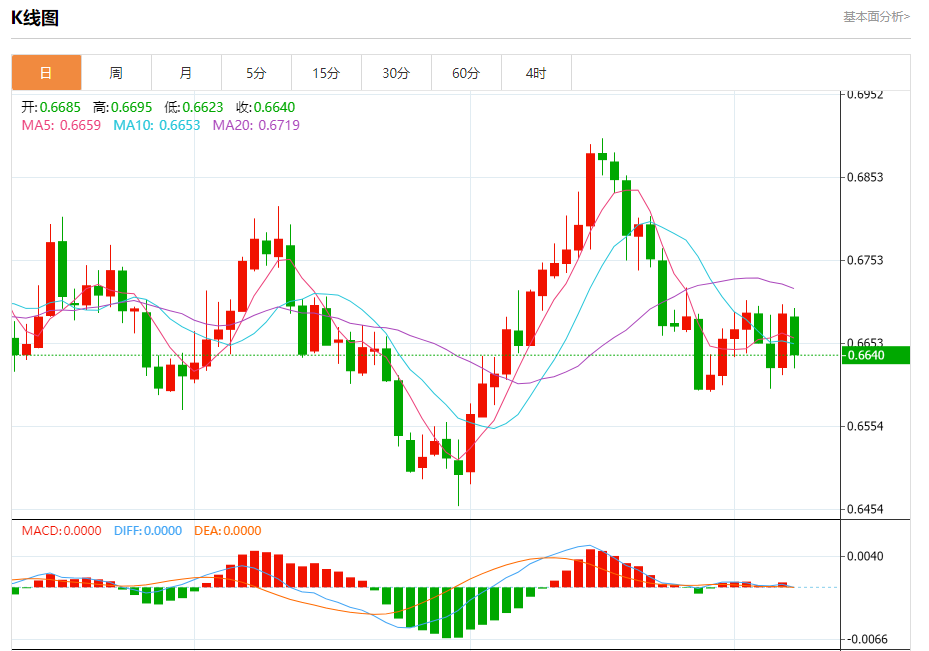Screen dimensions: 929x651
Task: Click the 高:0.6695 high price value
Action: [x=123, y=107]
